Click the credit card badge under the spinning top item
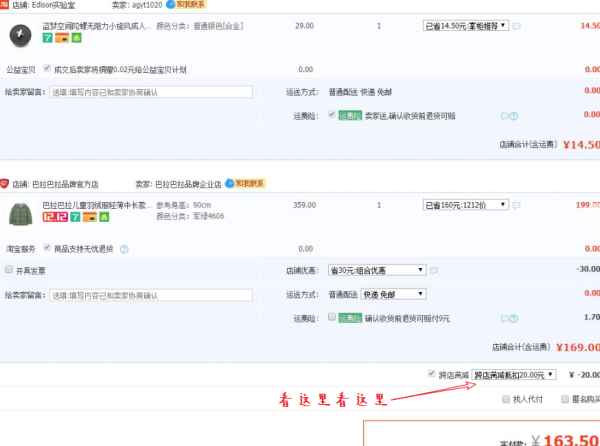Viewport: 600px width, 446px height. pyautogui.click(x=62, y=37)
